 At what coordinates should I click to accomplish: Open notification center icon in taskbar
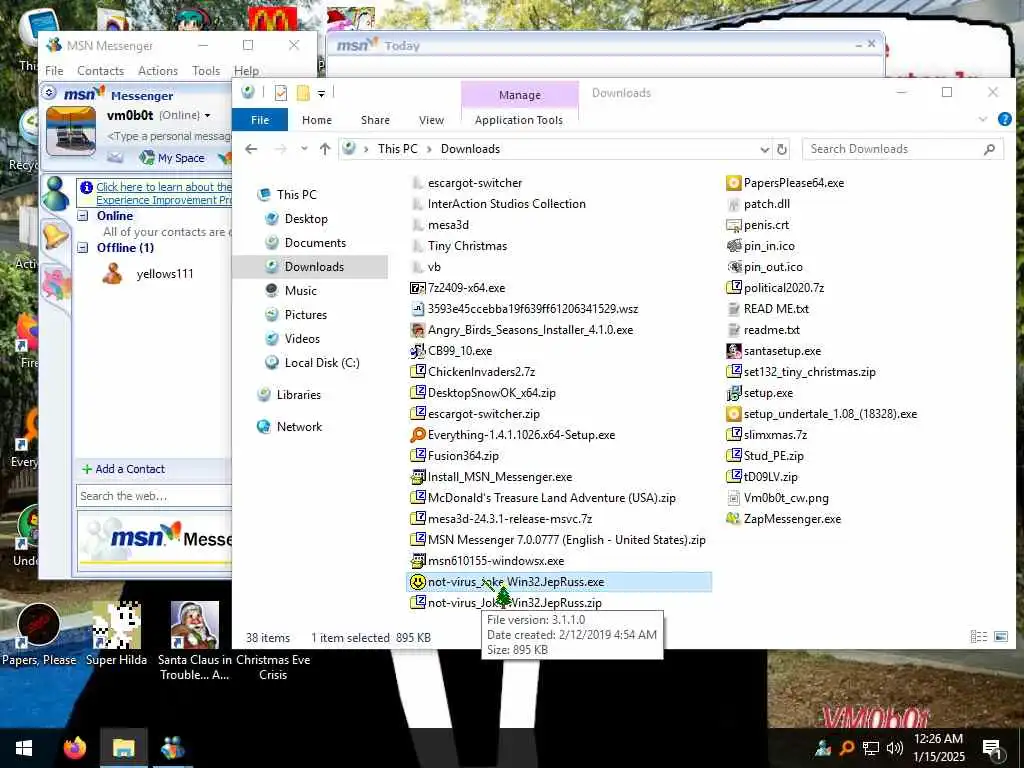point(991,748)
